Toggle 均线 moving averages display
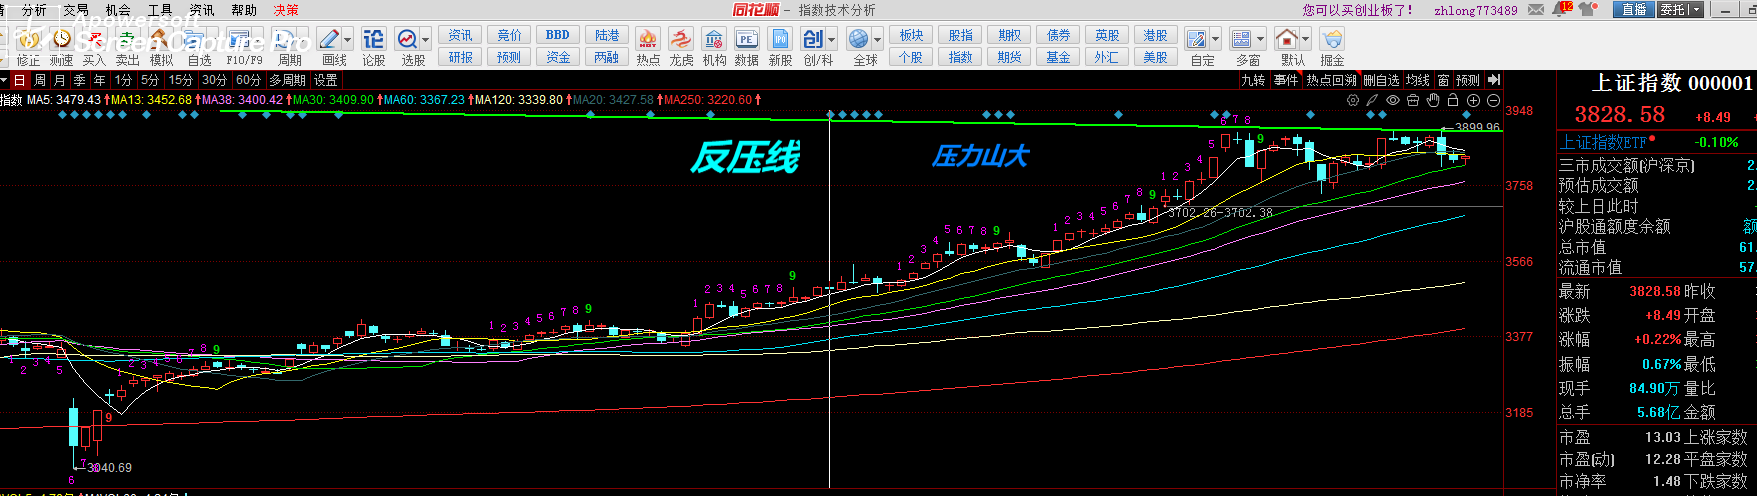Screen dimensions: 1757x496 [1418, 80]
